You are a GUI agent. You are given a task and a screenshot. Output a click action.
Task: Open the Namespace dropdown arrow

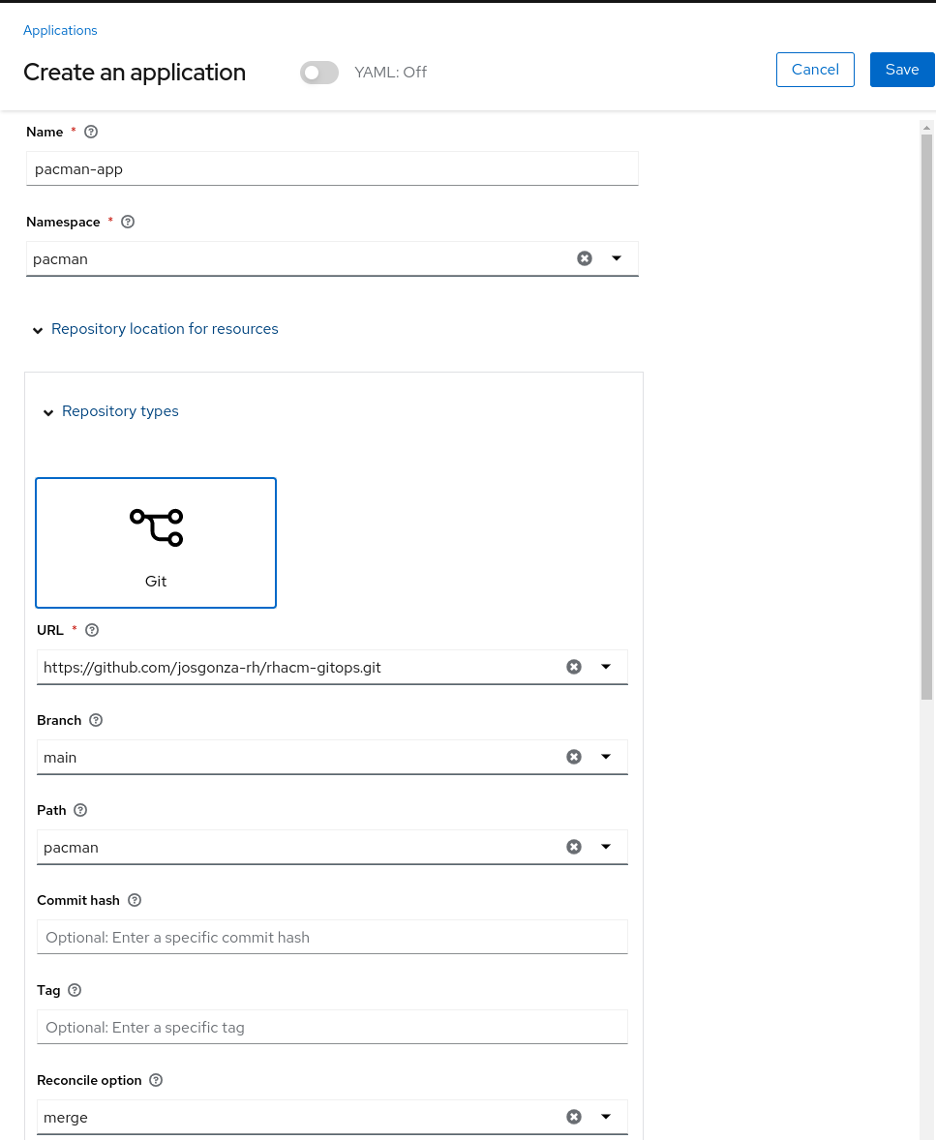tap(616, 258)
